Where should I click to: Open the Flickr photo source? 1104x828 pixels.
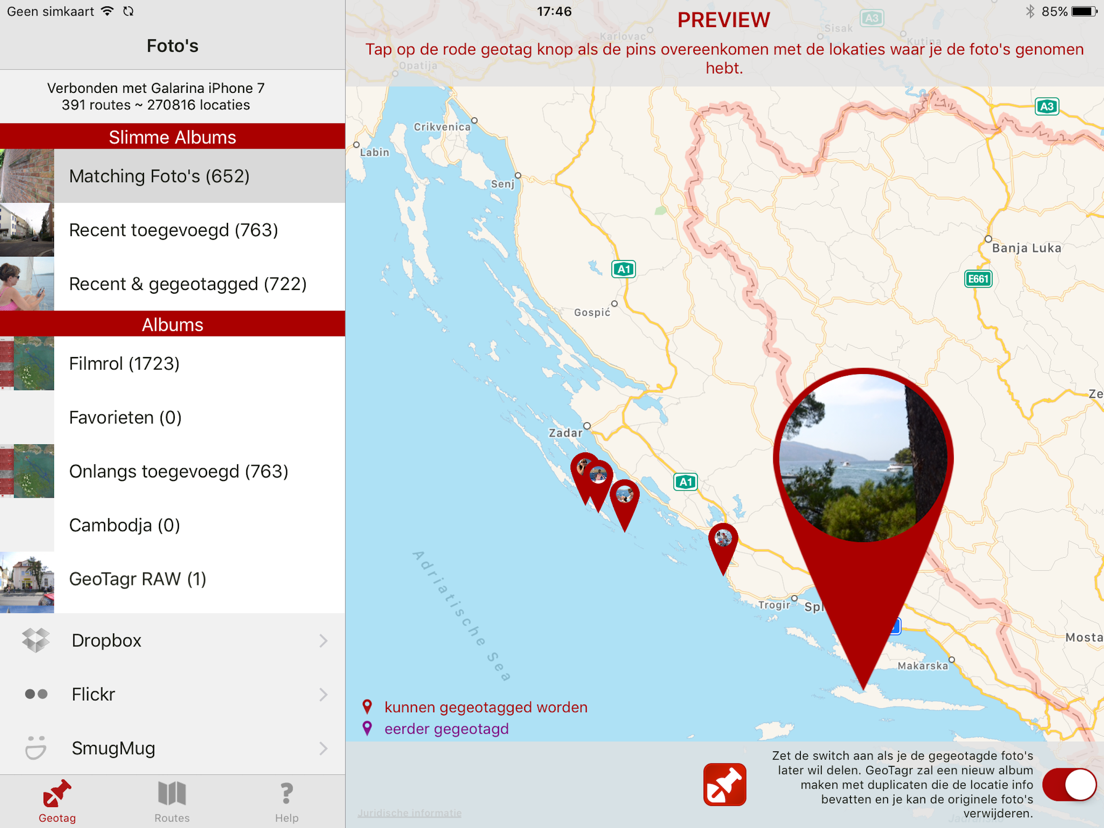[172, 694]
